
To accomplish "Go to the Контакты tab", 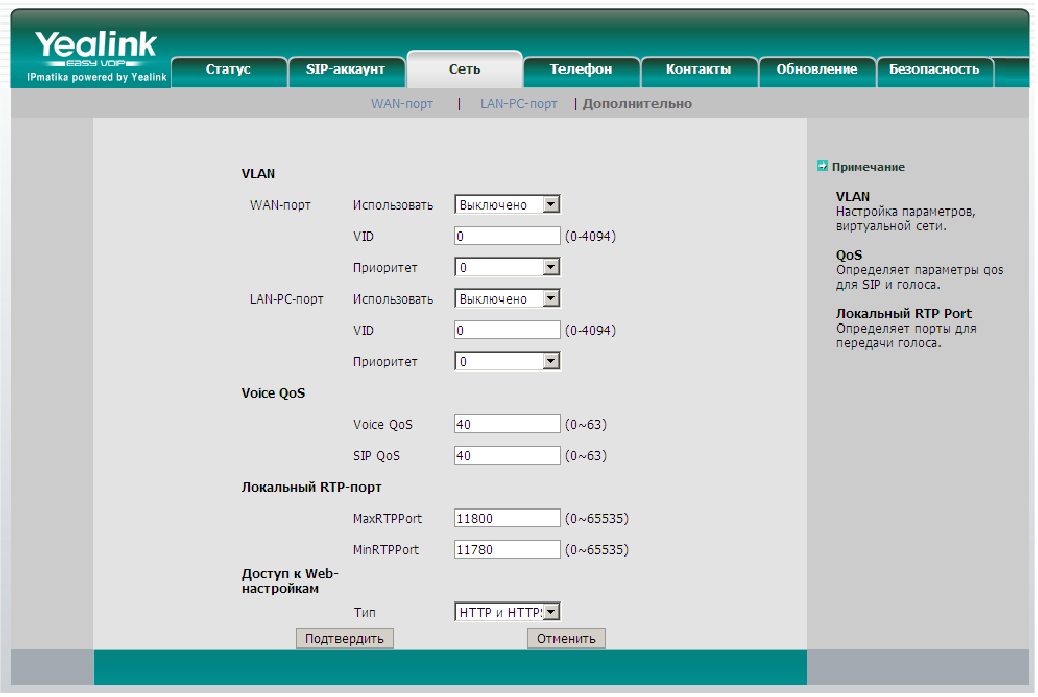I will [x=699, y=70].
